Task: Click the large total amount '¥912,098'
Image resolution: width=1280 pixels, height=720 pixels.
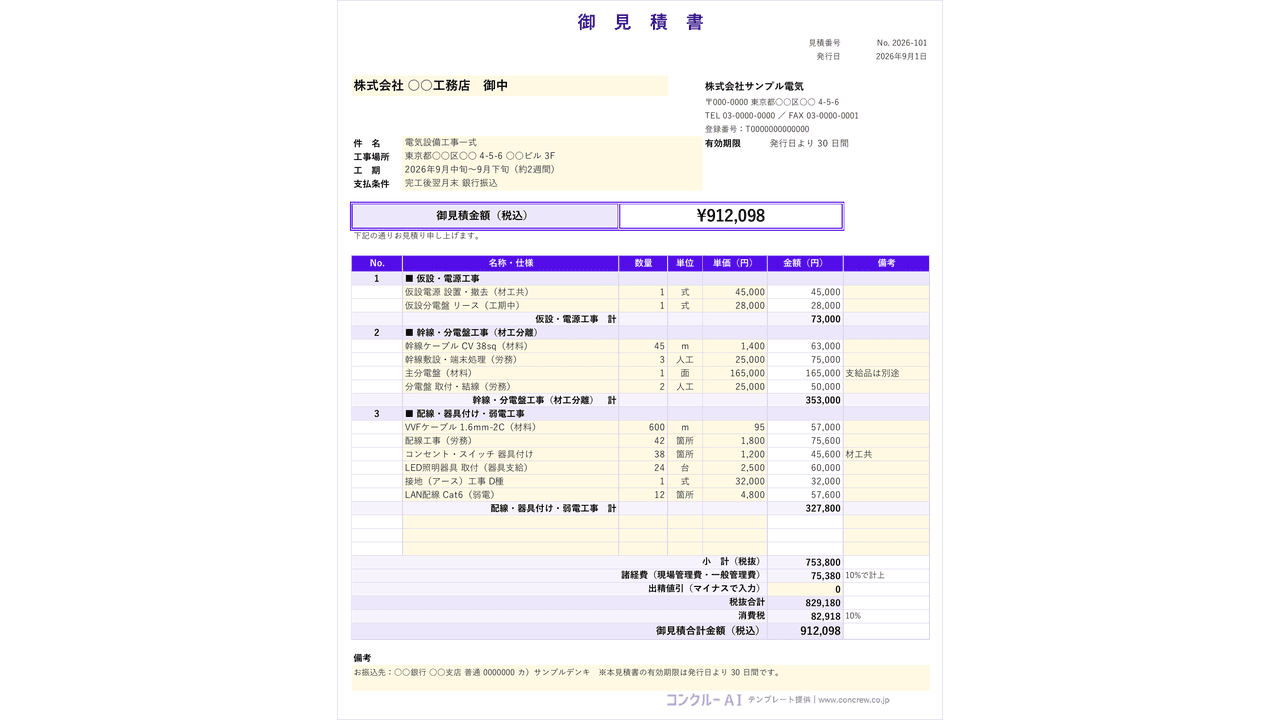Action: coord(731,216)
